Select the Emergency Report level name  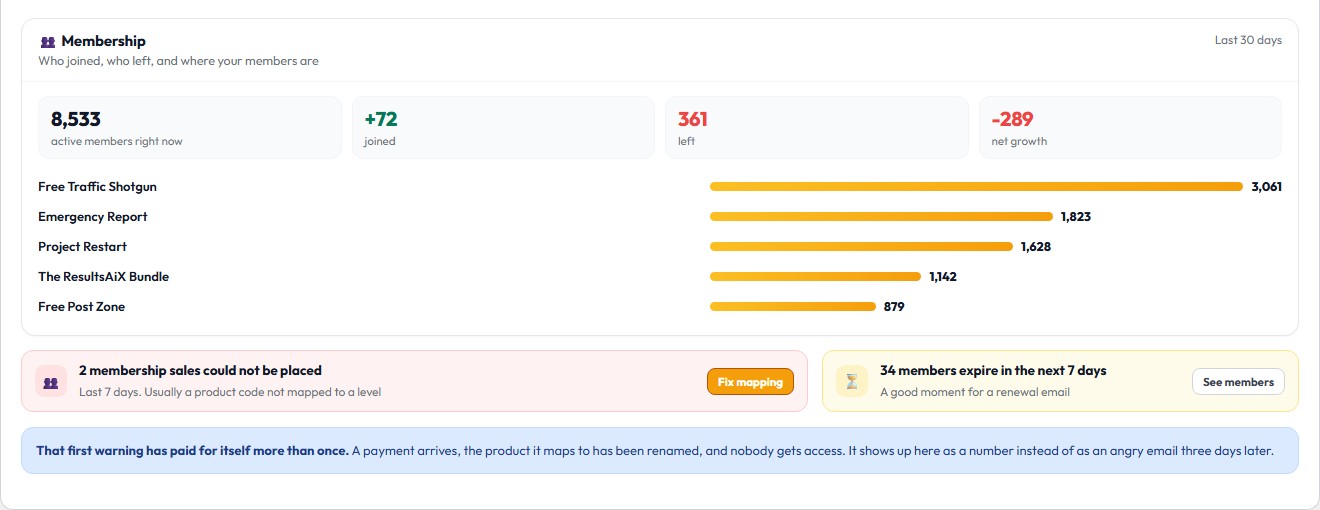click(x=92, y=217)
